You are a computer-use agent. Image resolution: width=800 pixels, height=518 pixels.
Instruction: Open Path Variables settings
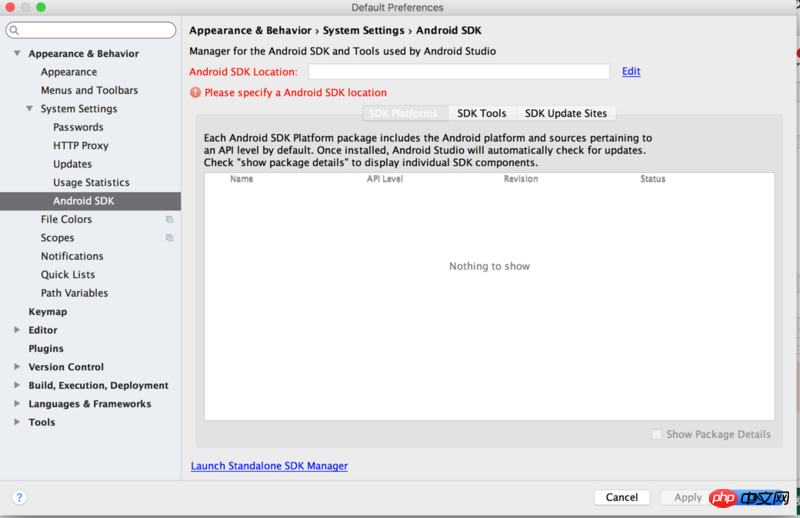point(74,293)
